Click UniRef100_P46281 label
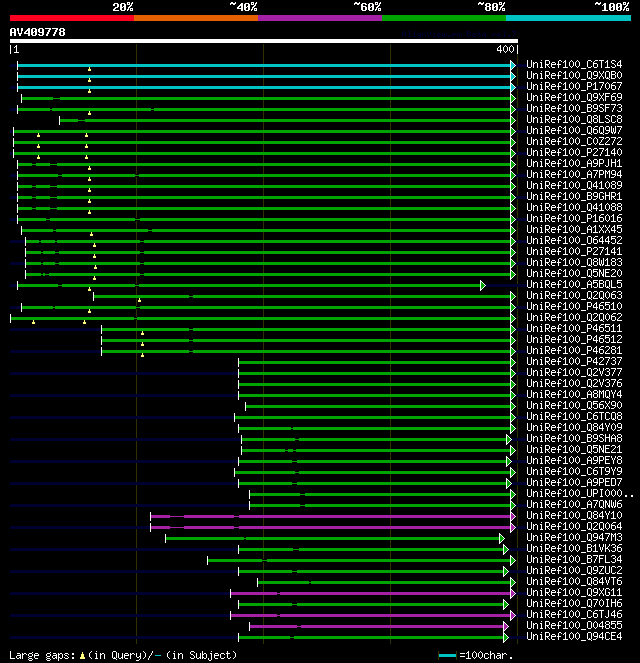Image resolution: width=640 pixels, height=663 pixels. (574, 350)
